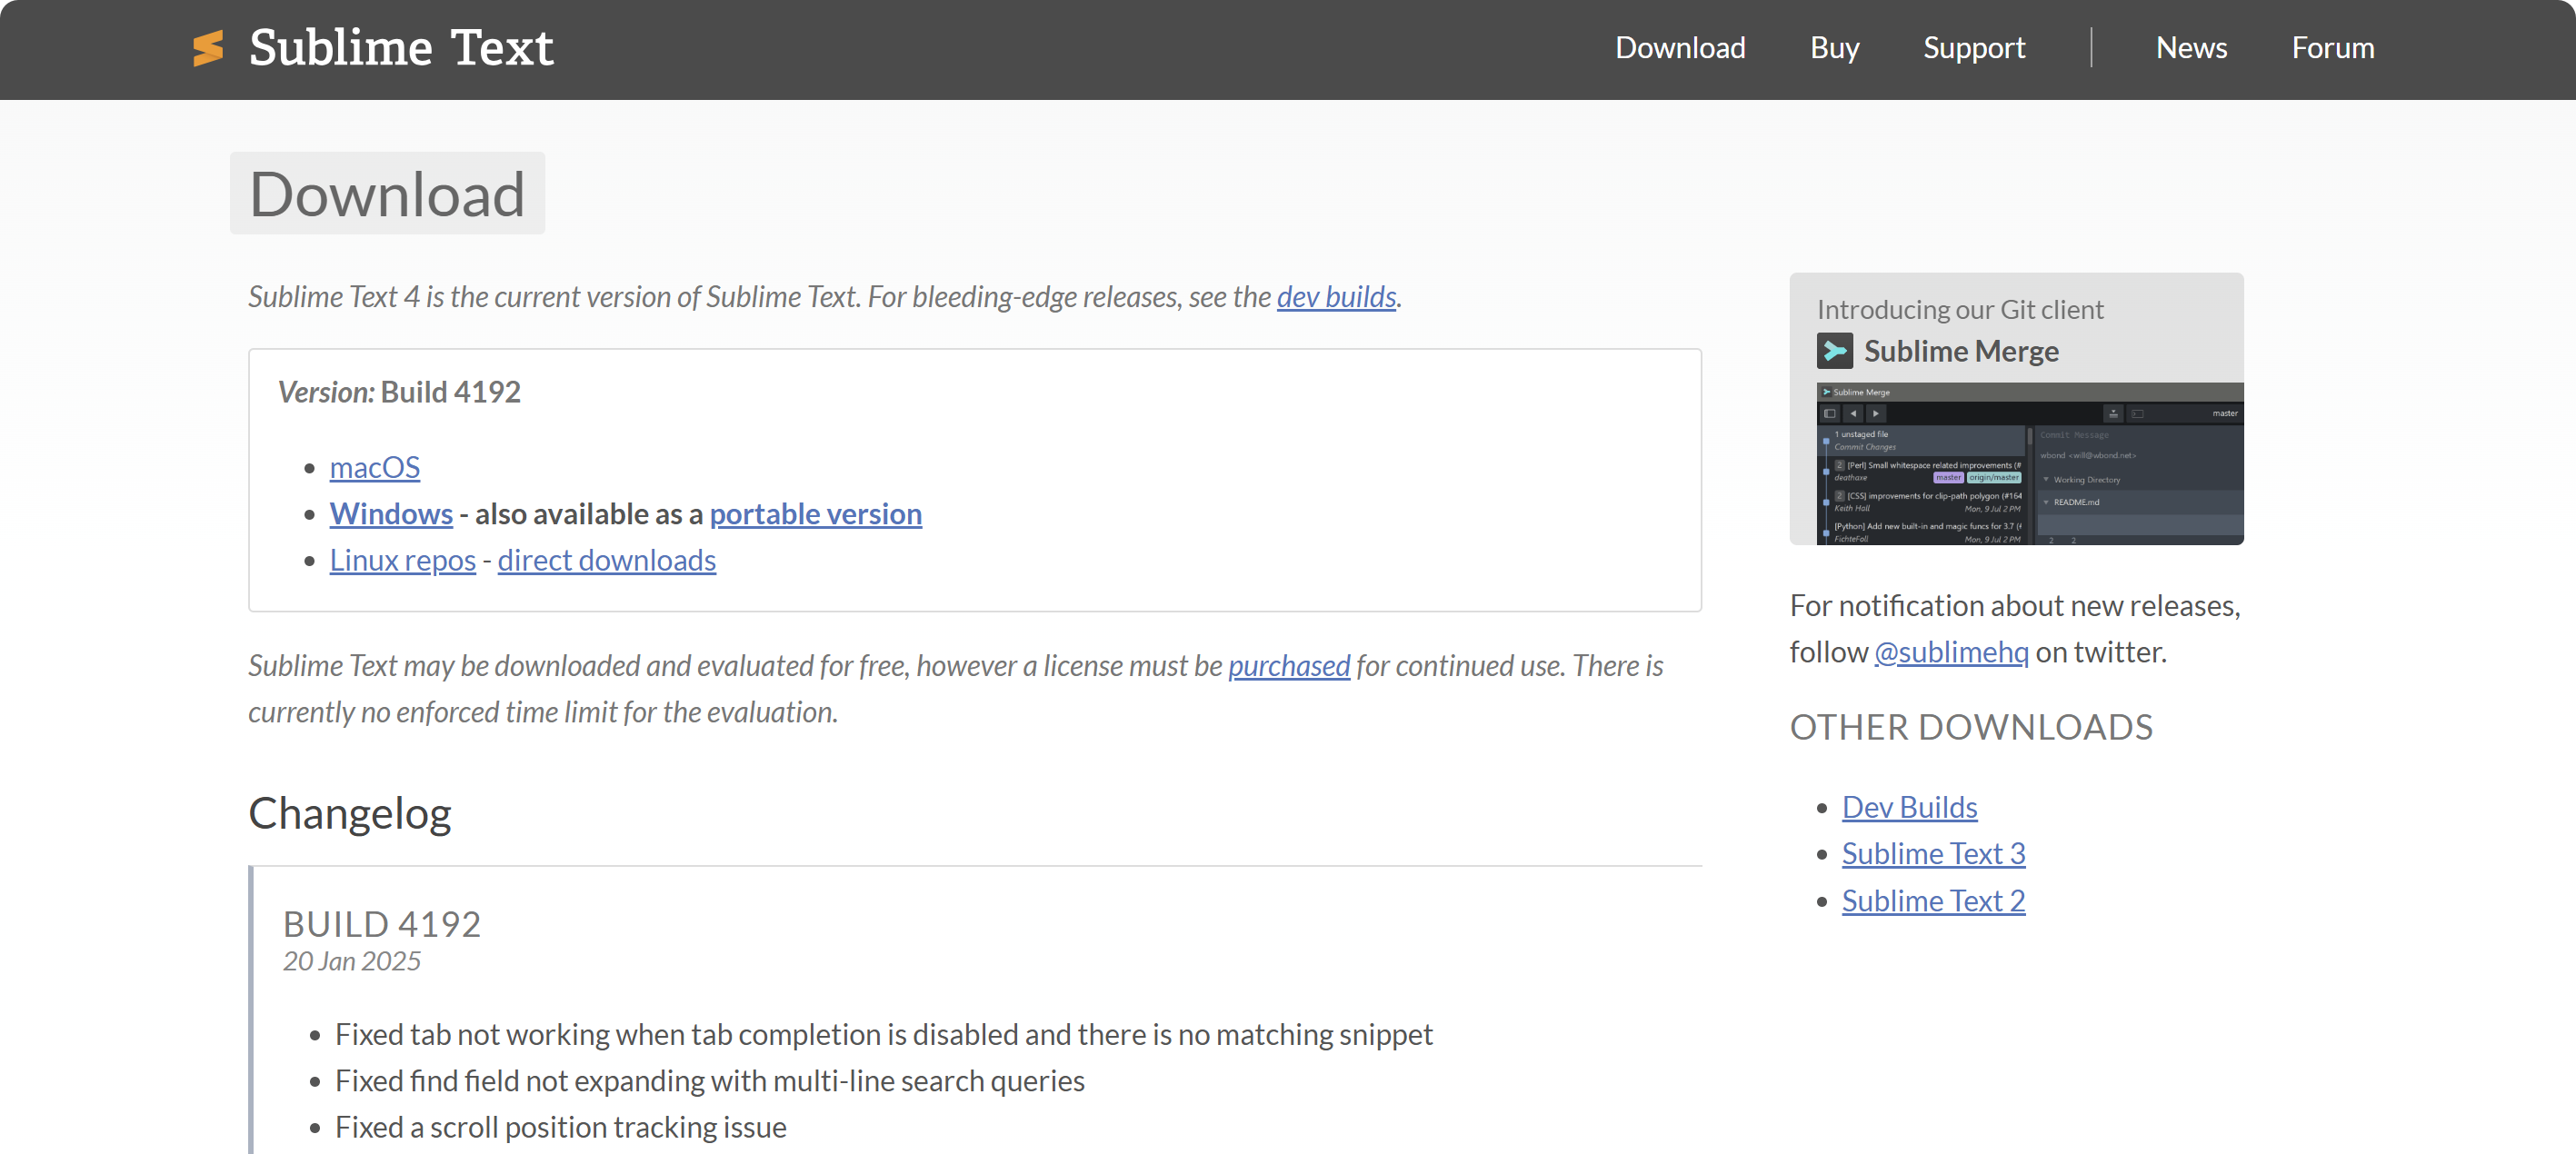Open Dev Builds in Other Downloads

click(x=1908, y=807)
